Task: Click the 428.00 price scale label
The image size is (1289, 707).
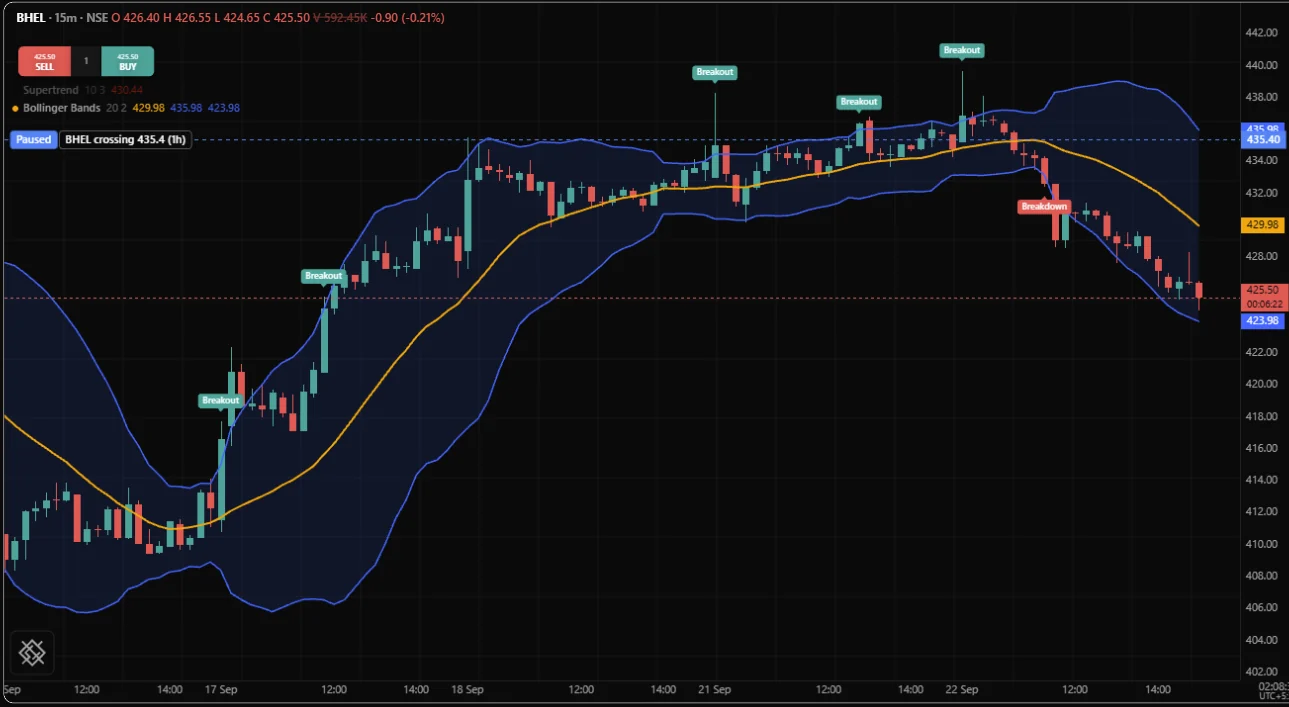Action: 1262,256
